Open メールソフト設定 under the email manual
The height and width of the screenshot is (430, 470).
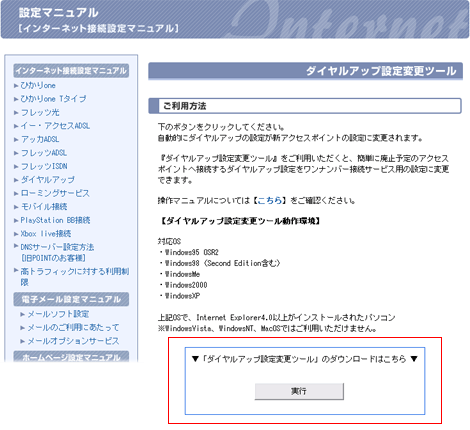point(58,314)
